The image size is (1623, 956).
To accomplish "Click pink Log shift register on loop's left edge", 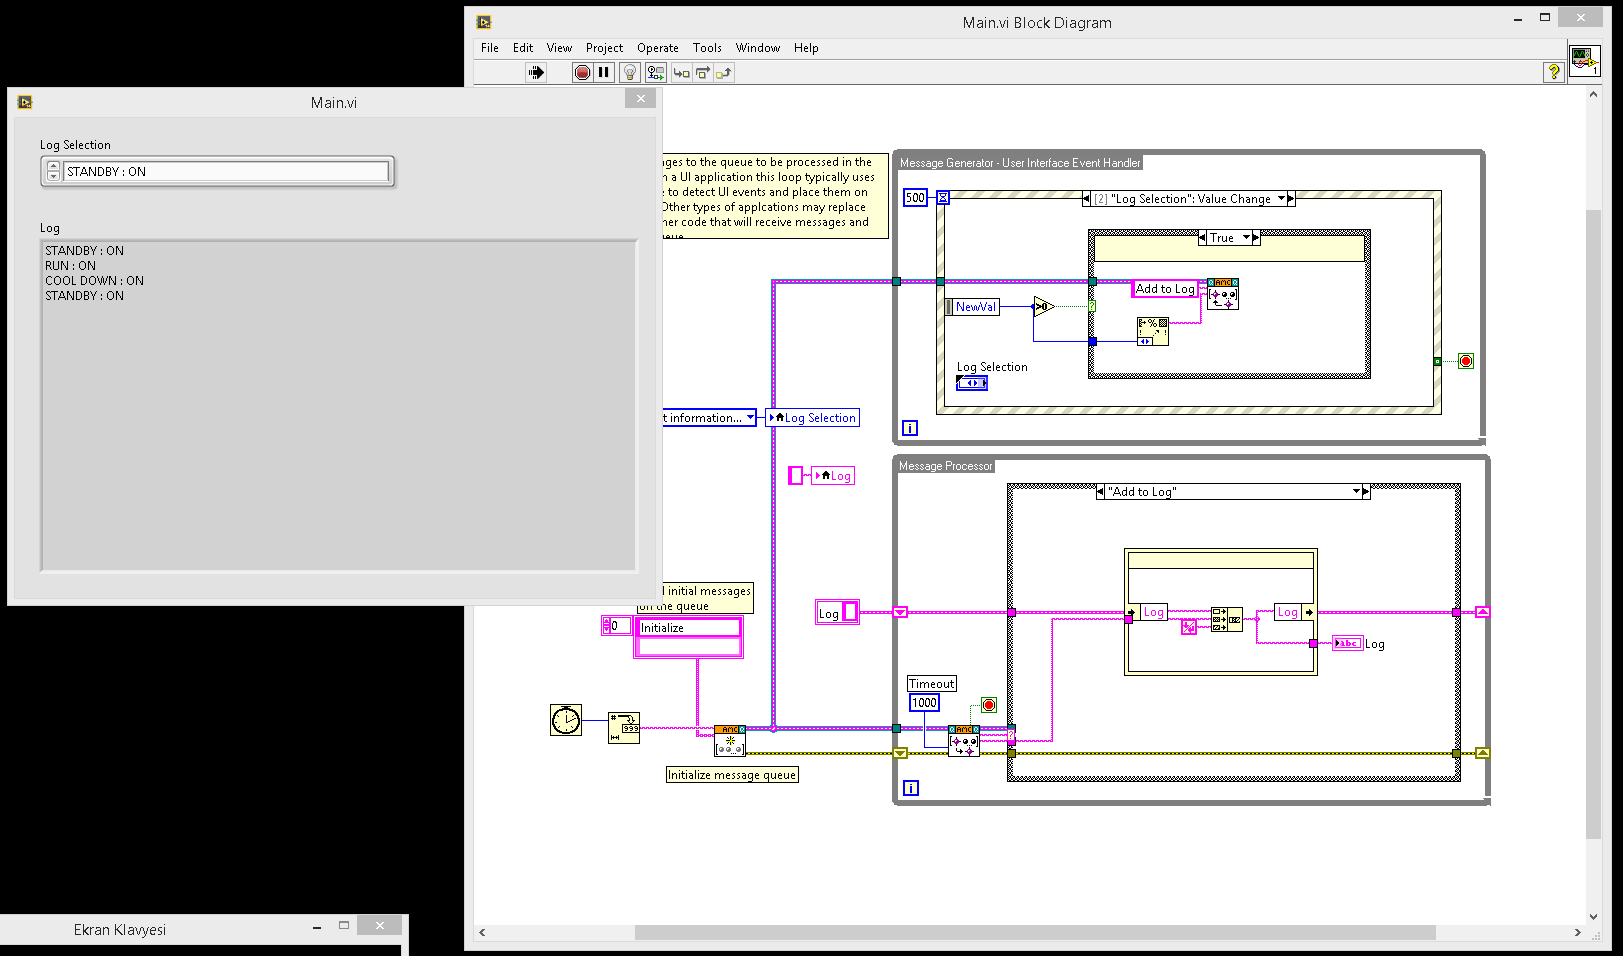I will 900,612.
